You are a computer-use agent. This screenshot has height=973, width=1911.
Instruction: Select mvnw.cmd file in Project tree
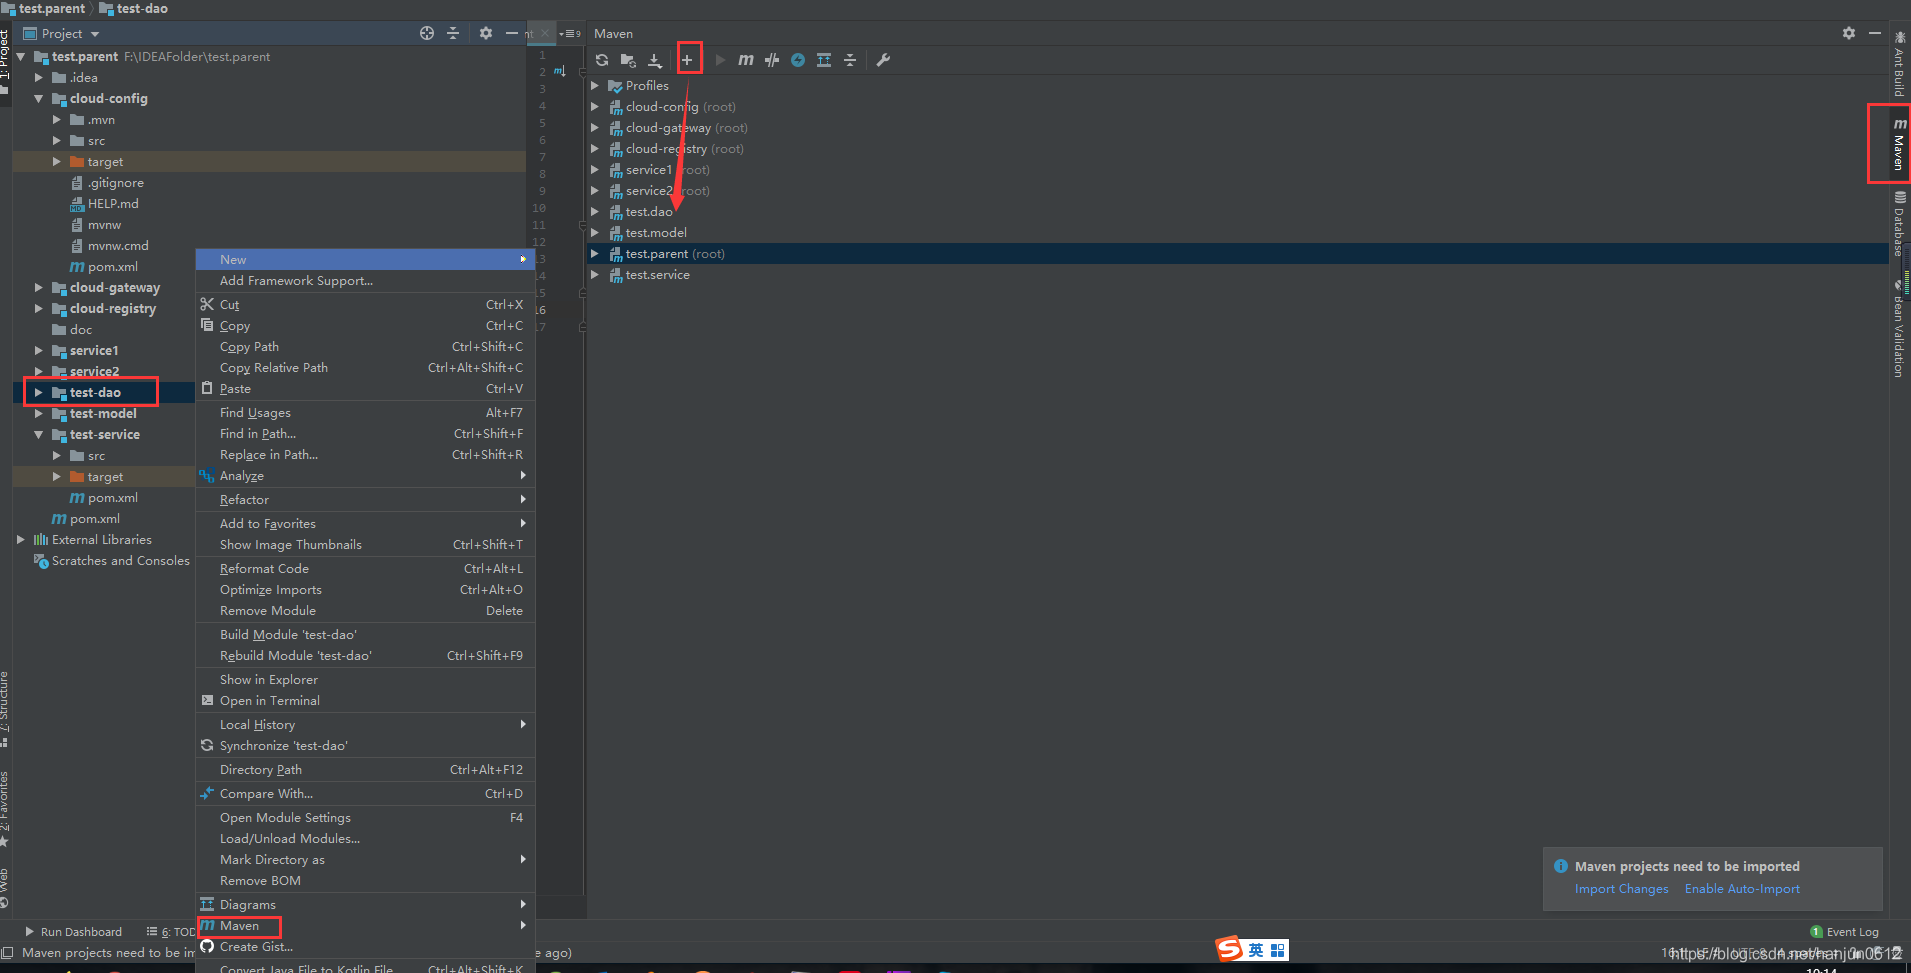click(x=118, y=246)
